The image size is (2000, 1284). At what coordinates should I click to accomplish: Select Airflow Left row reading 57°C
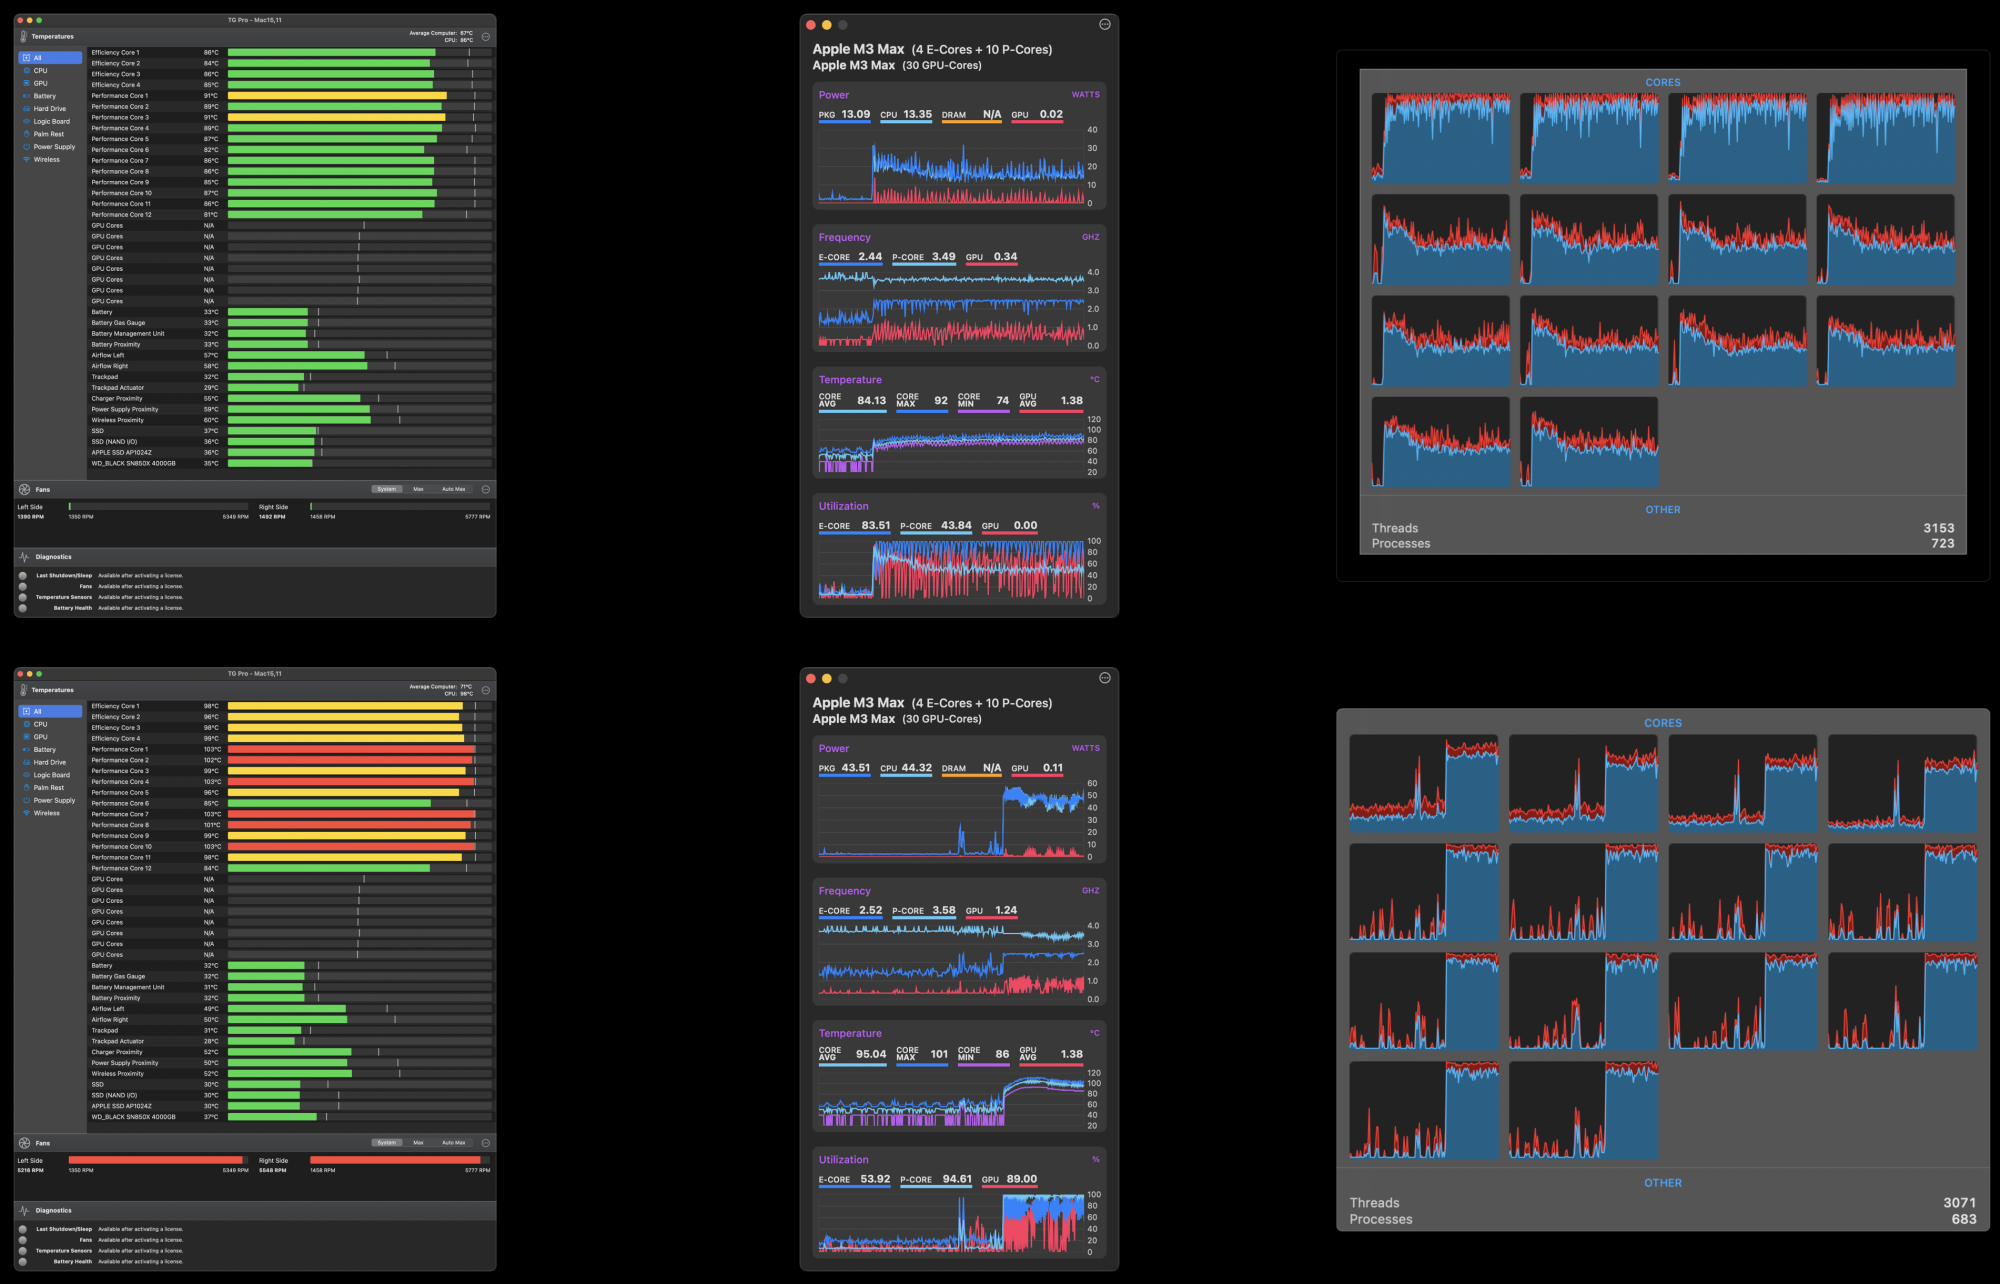coord(290,355)
